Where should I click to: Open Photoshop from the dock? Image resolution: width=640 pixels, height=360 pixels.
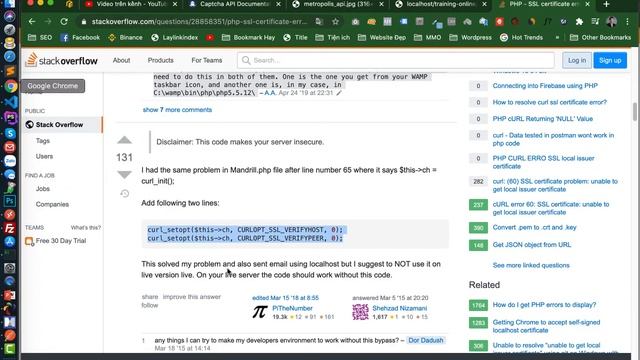pyautogui.click(x=10, y=201)
